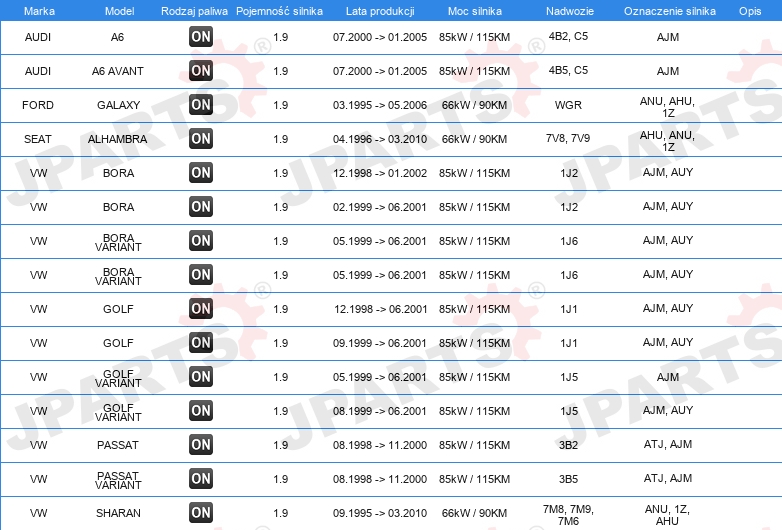Image resolution: width=782 pixels, height=530 pixels.
Task: Click the ON fuel icon for A6 AVANT
Action: 201,70
